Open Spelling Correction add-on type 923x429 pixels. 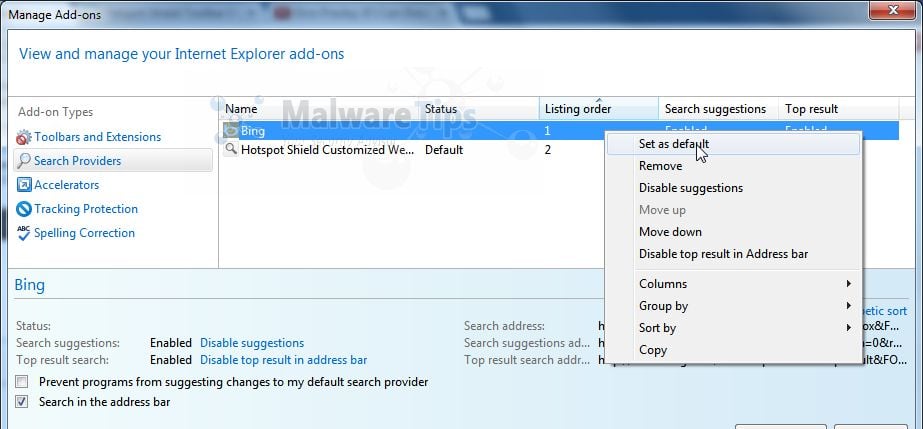[84, 233]
